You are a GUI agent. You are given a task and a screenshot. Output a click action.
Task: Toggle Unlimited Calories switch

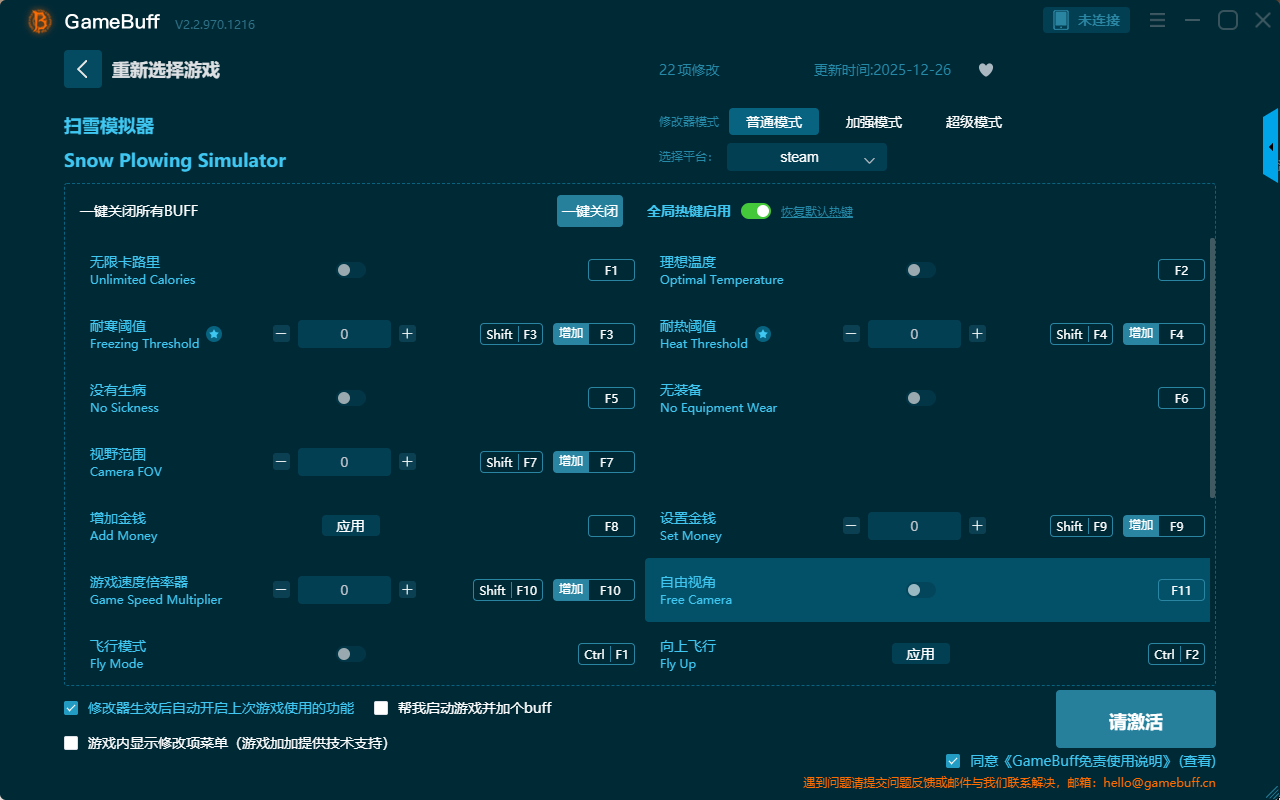pyautogui.click(x=351, y=270)
